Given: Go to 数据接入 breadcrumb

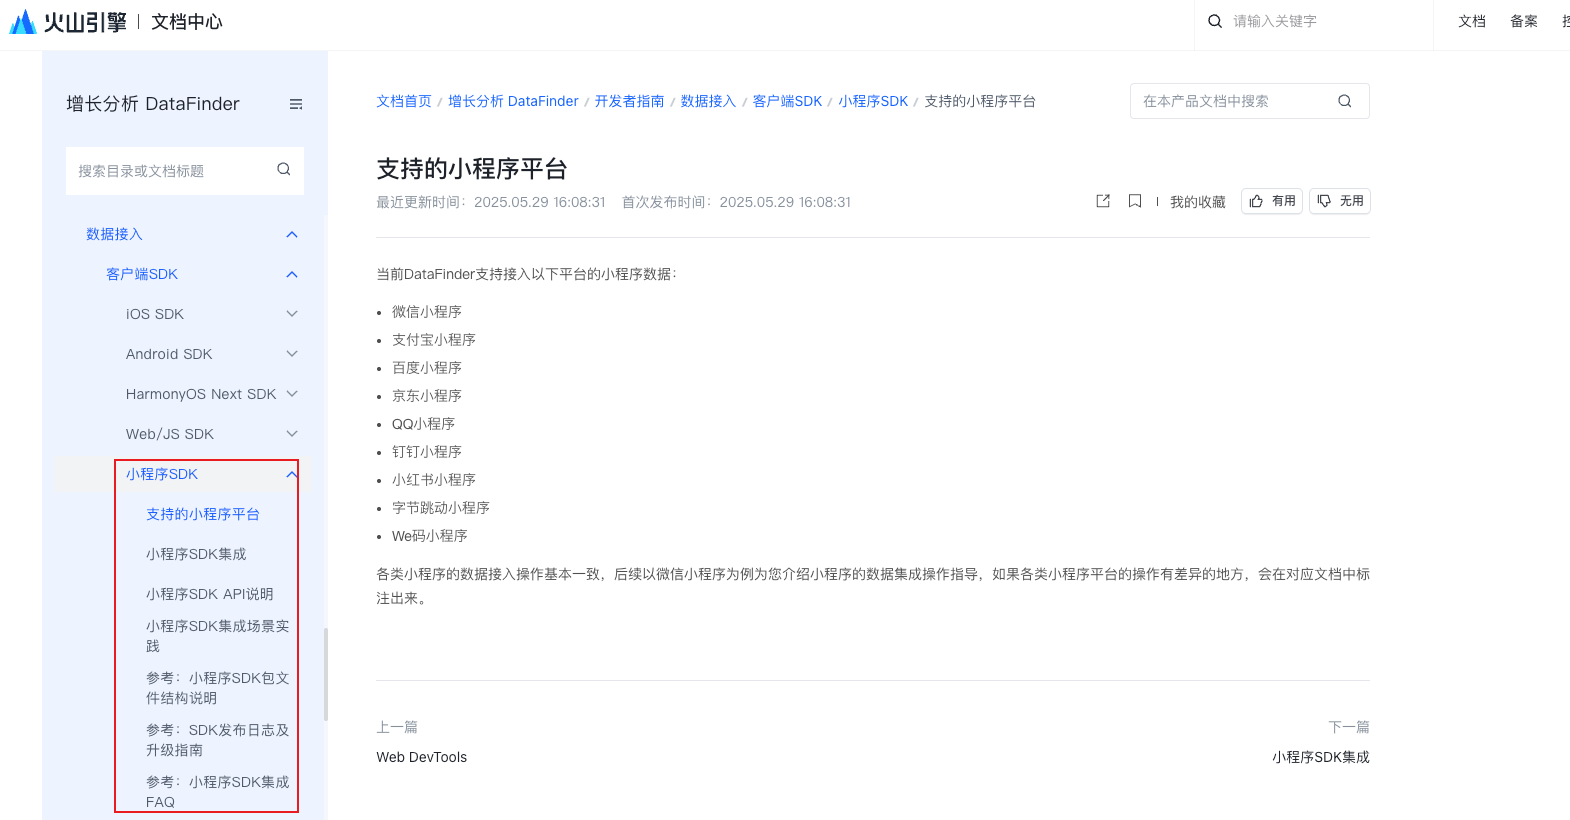Looking at the screenshot, I should [x=708, y=101].
